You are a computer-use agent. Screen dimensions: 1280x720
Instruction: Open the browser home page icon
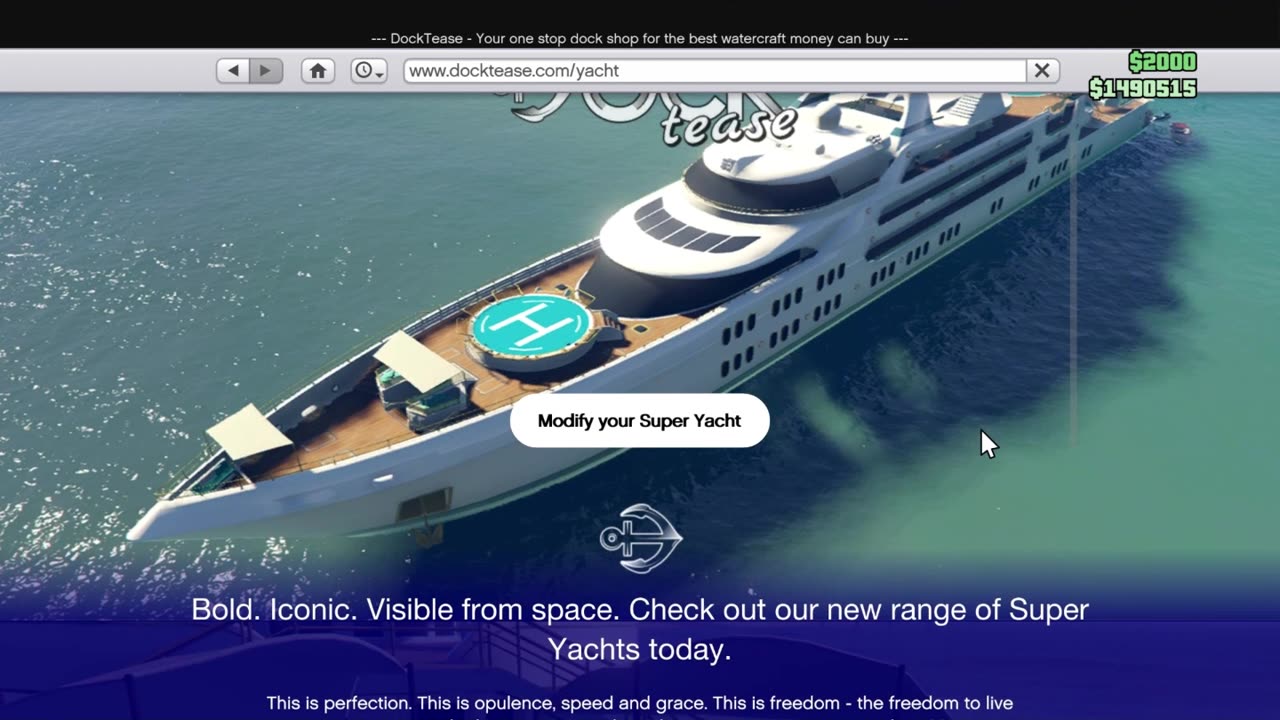(318, 71)
